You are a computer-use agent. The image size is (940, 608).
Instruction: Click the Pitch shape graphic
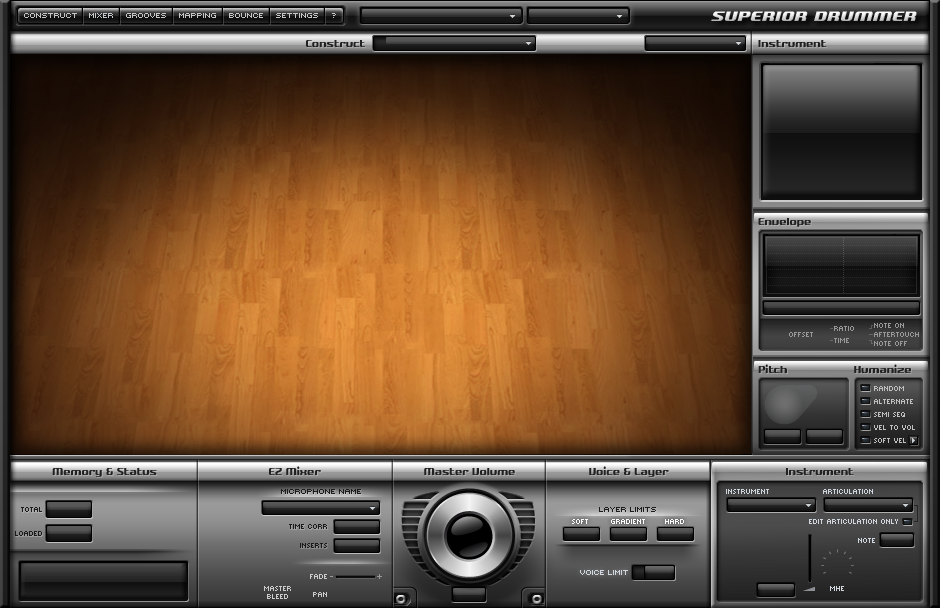tap(790, 403)
